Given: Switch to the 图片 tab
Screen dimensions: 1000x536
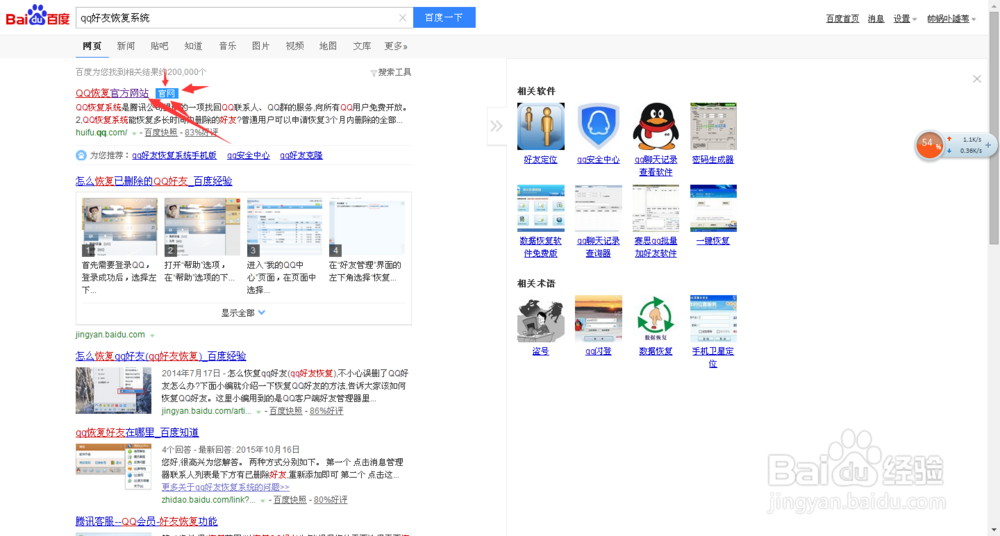Looking at the screenshot, I should click(261, 46).
